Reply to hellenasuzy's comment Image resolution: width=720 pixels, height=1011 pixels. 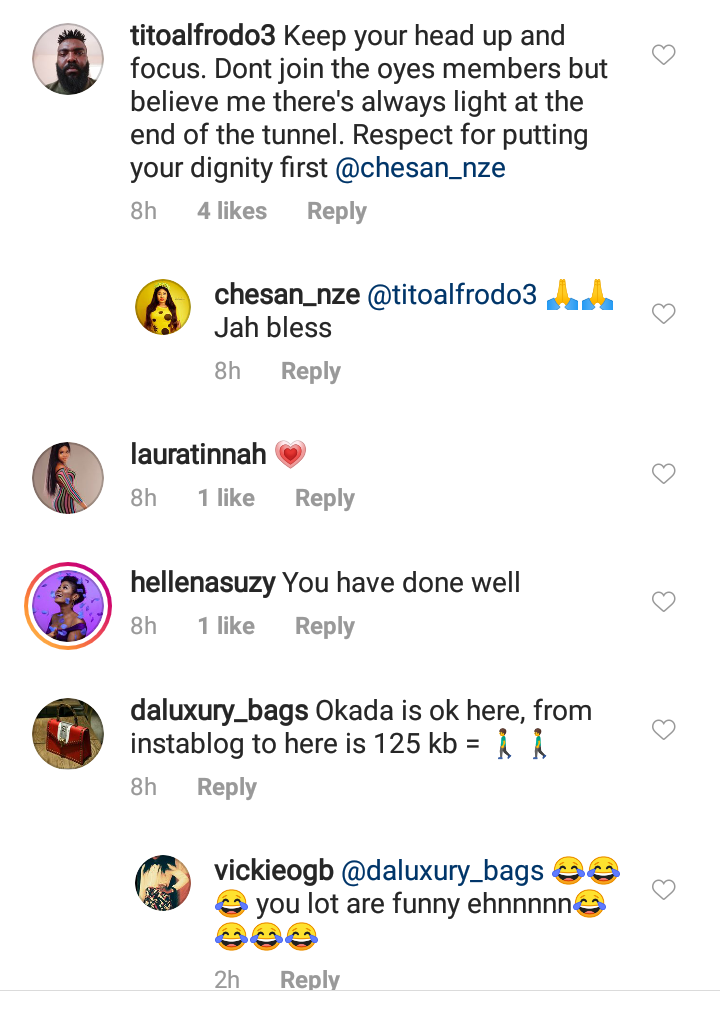tap(324, 626)
